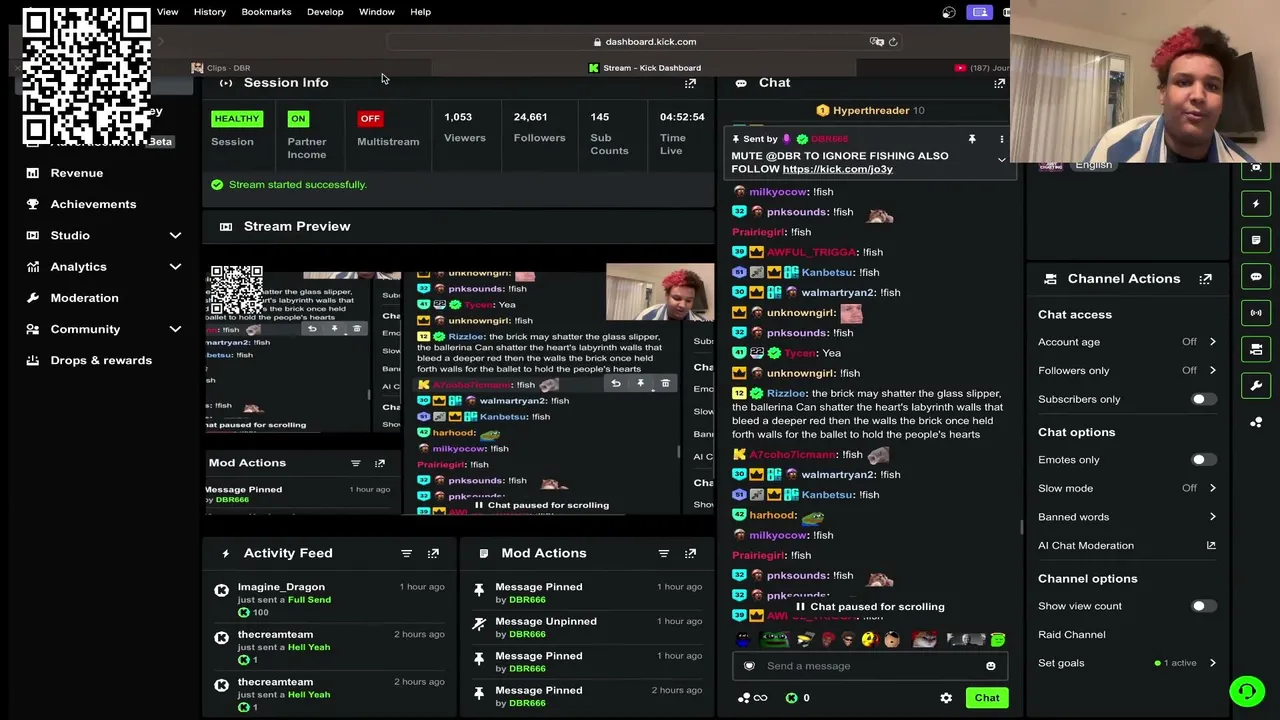1280x720 pixels.
Task: Open Set goals chevron
Action: point(1212,663)
